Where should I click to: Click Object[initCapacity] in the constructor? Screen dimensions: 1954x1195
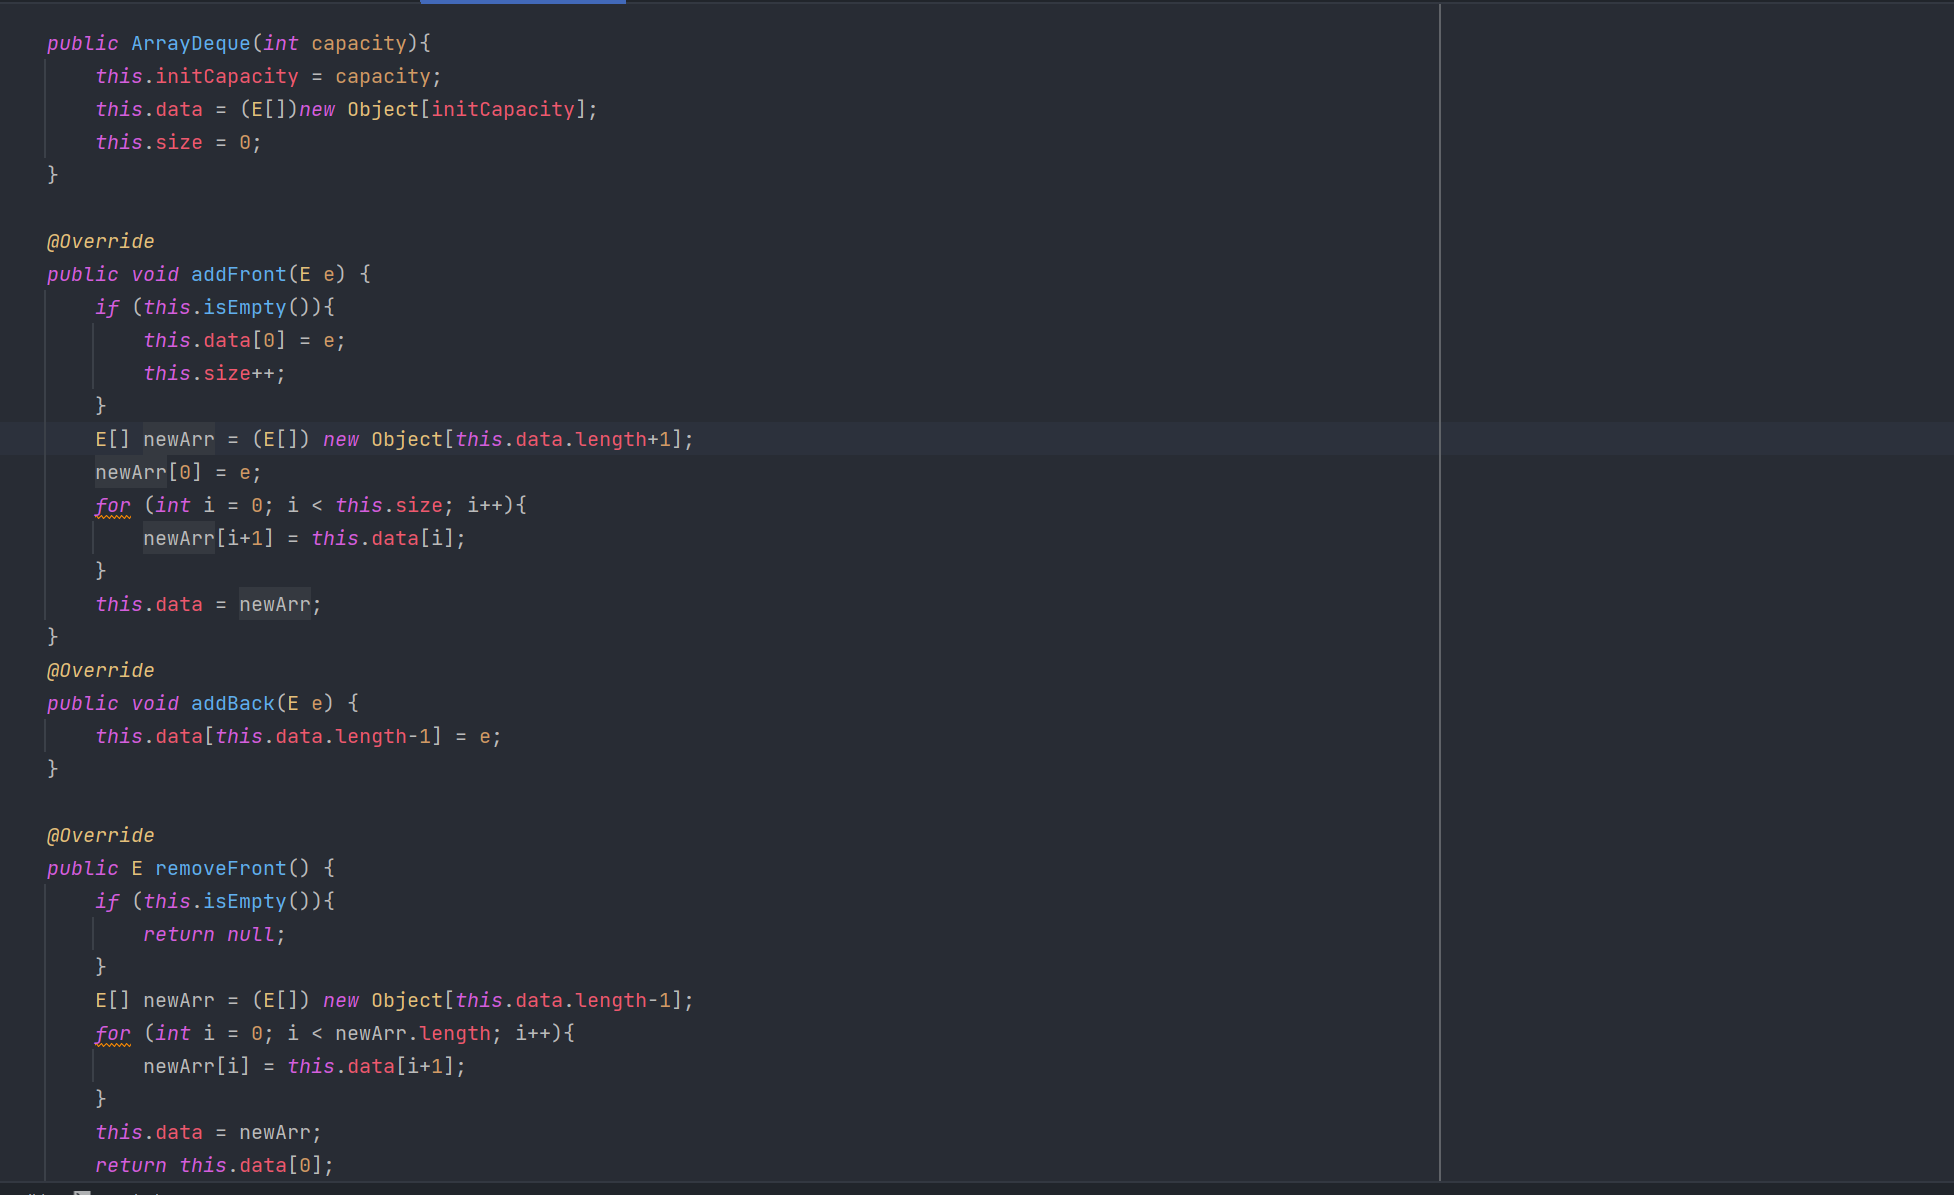point(466,109)
